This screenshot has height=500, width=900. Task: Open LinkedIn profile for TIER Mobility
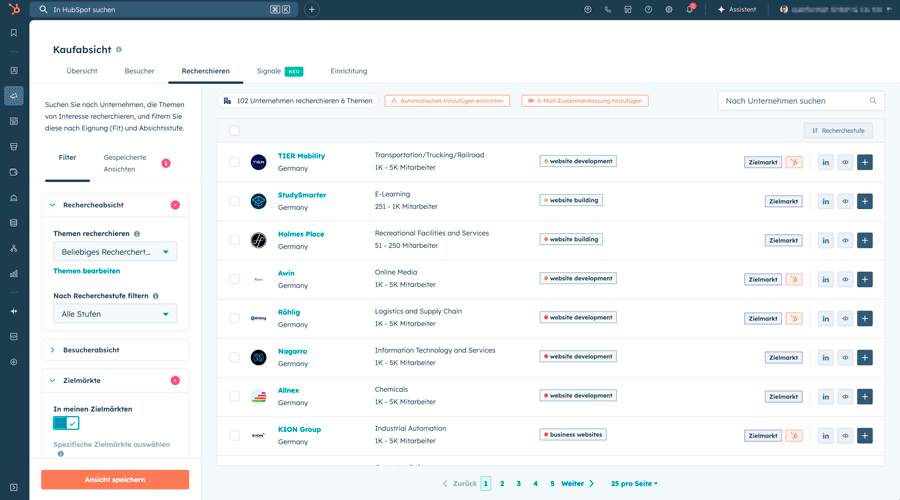pyautogui.click(x=825, y=162)
